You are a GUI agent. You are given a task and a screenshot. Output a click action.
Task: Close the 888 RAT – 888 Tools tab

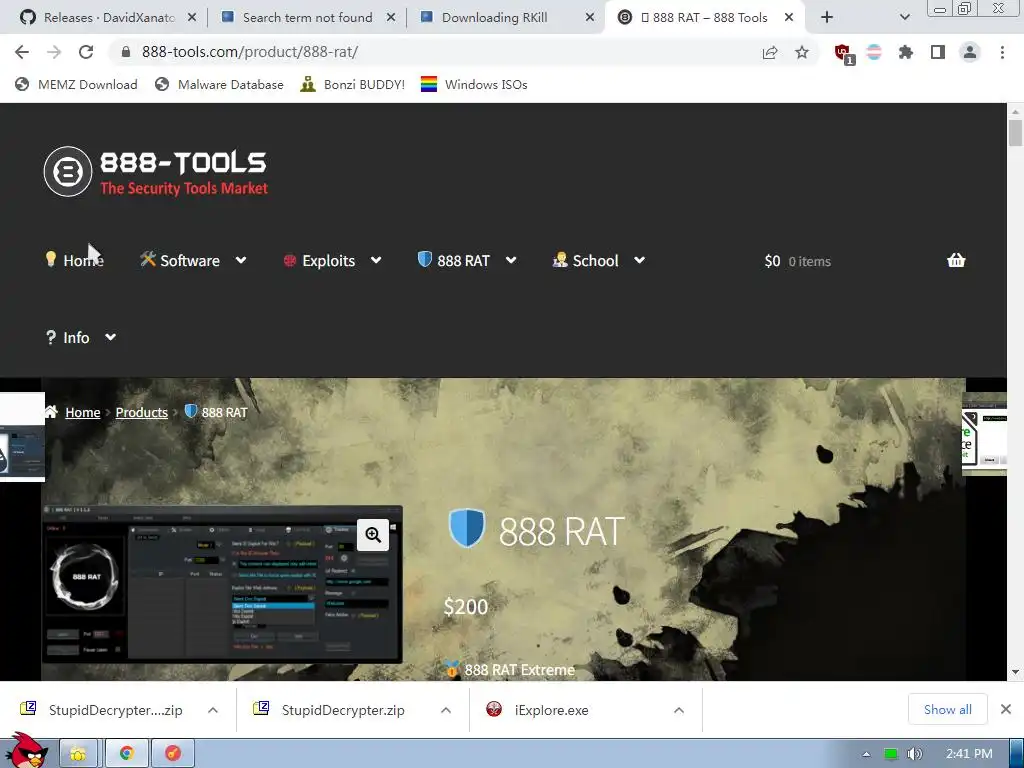click(x=789, y=18)
